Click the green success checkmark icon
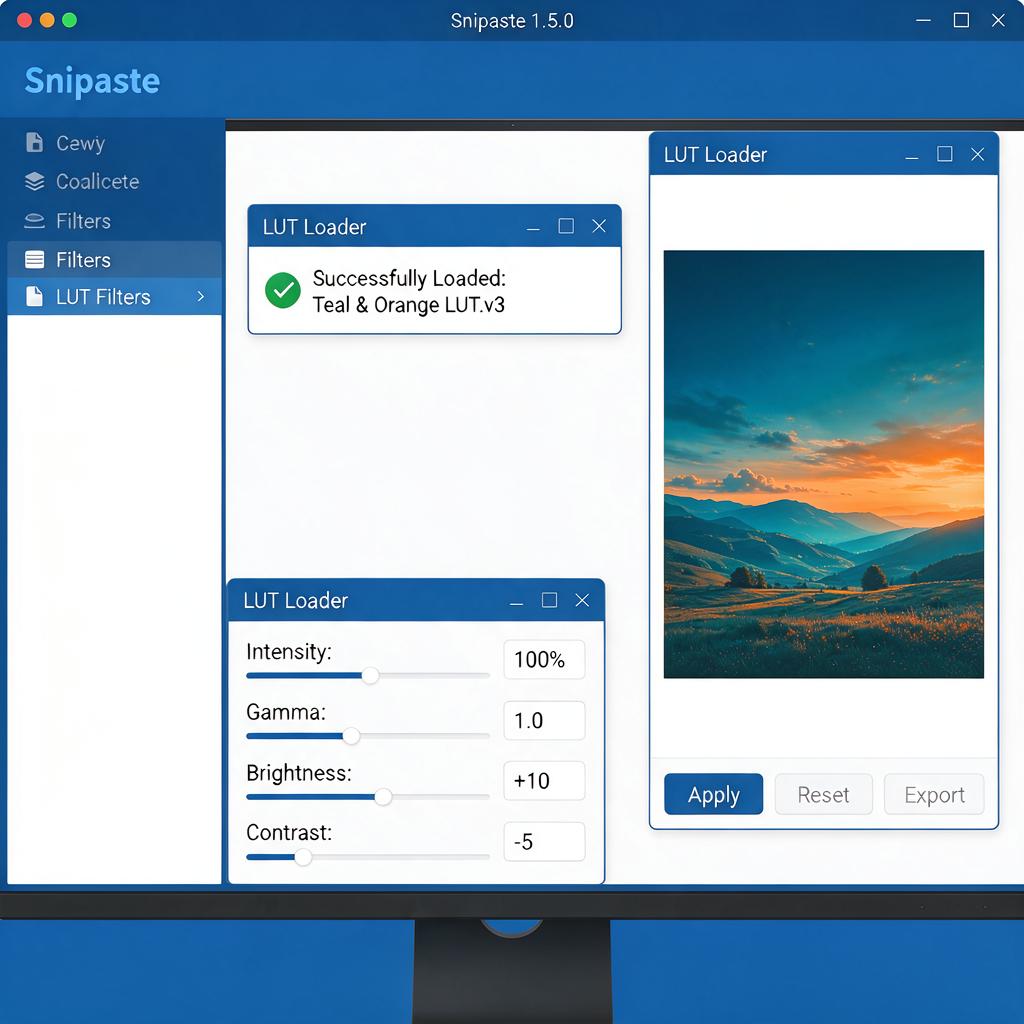This screenshot has width=1024, height=1024. click(283, 290)
